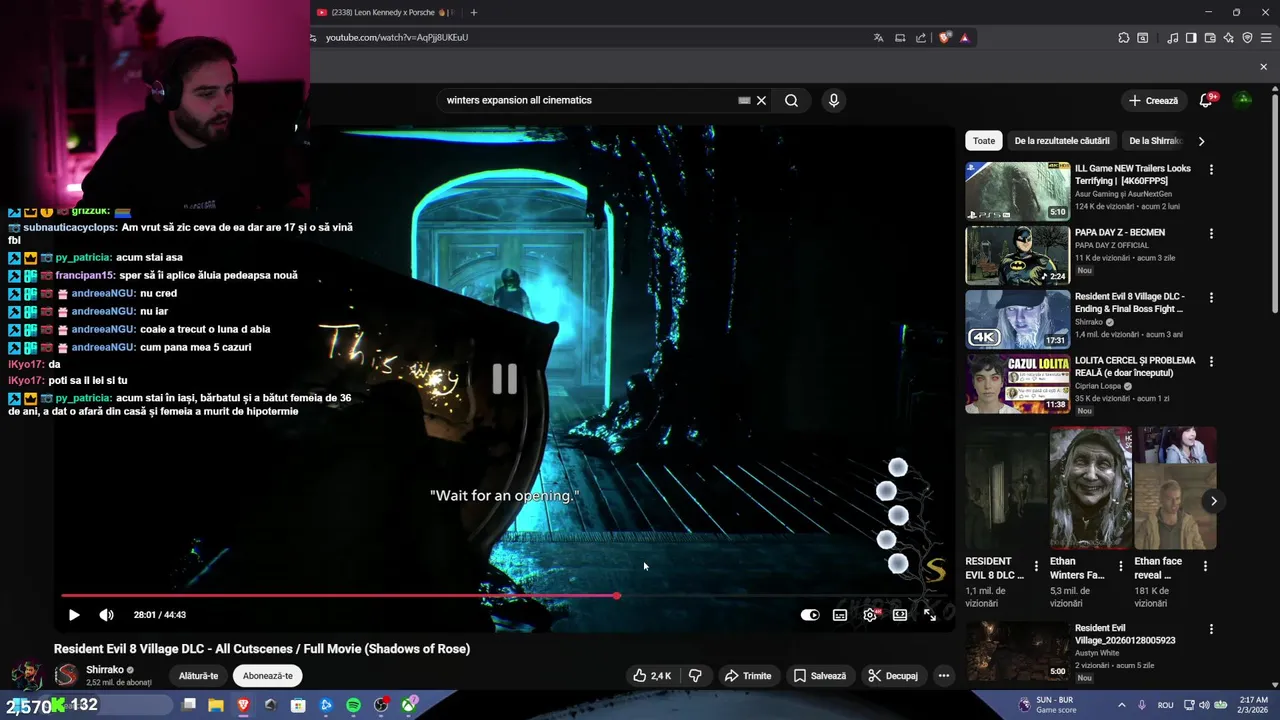Viewport: 1280px width, 720px height.
Task: Open options for Resident Evil 8 DLC Ending
Action: (x=1211, y=297)
